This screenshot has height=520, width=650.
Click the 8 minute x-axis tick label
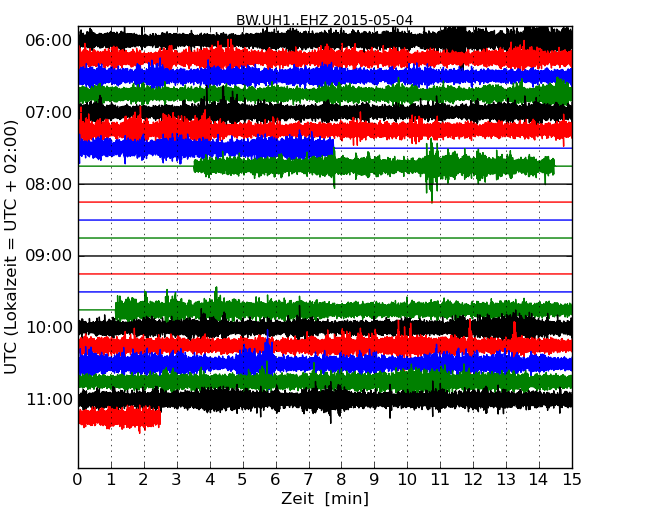[341, 479]
